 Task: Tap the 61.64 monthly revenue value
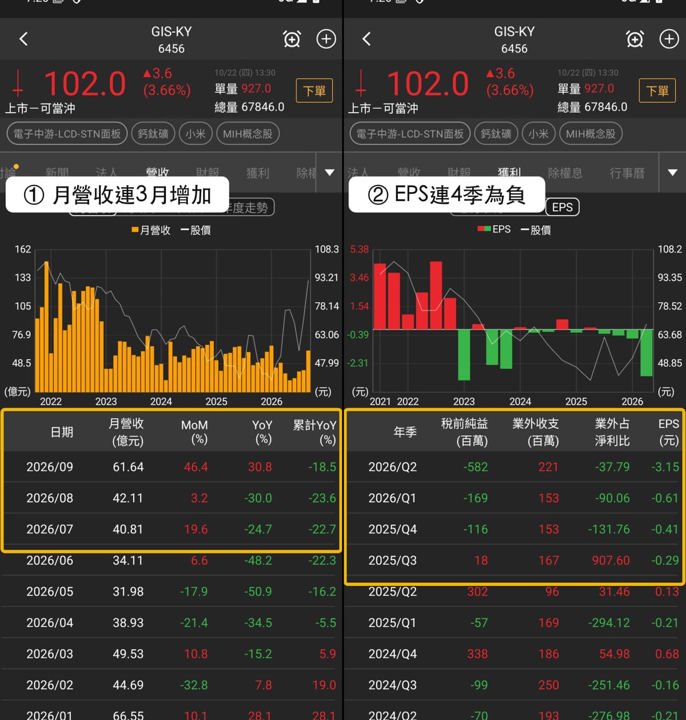click(128, 467)
